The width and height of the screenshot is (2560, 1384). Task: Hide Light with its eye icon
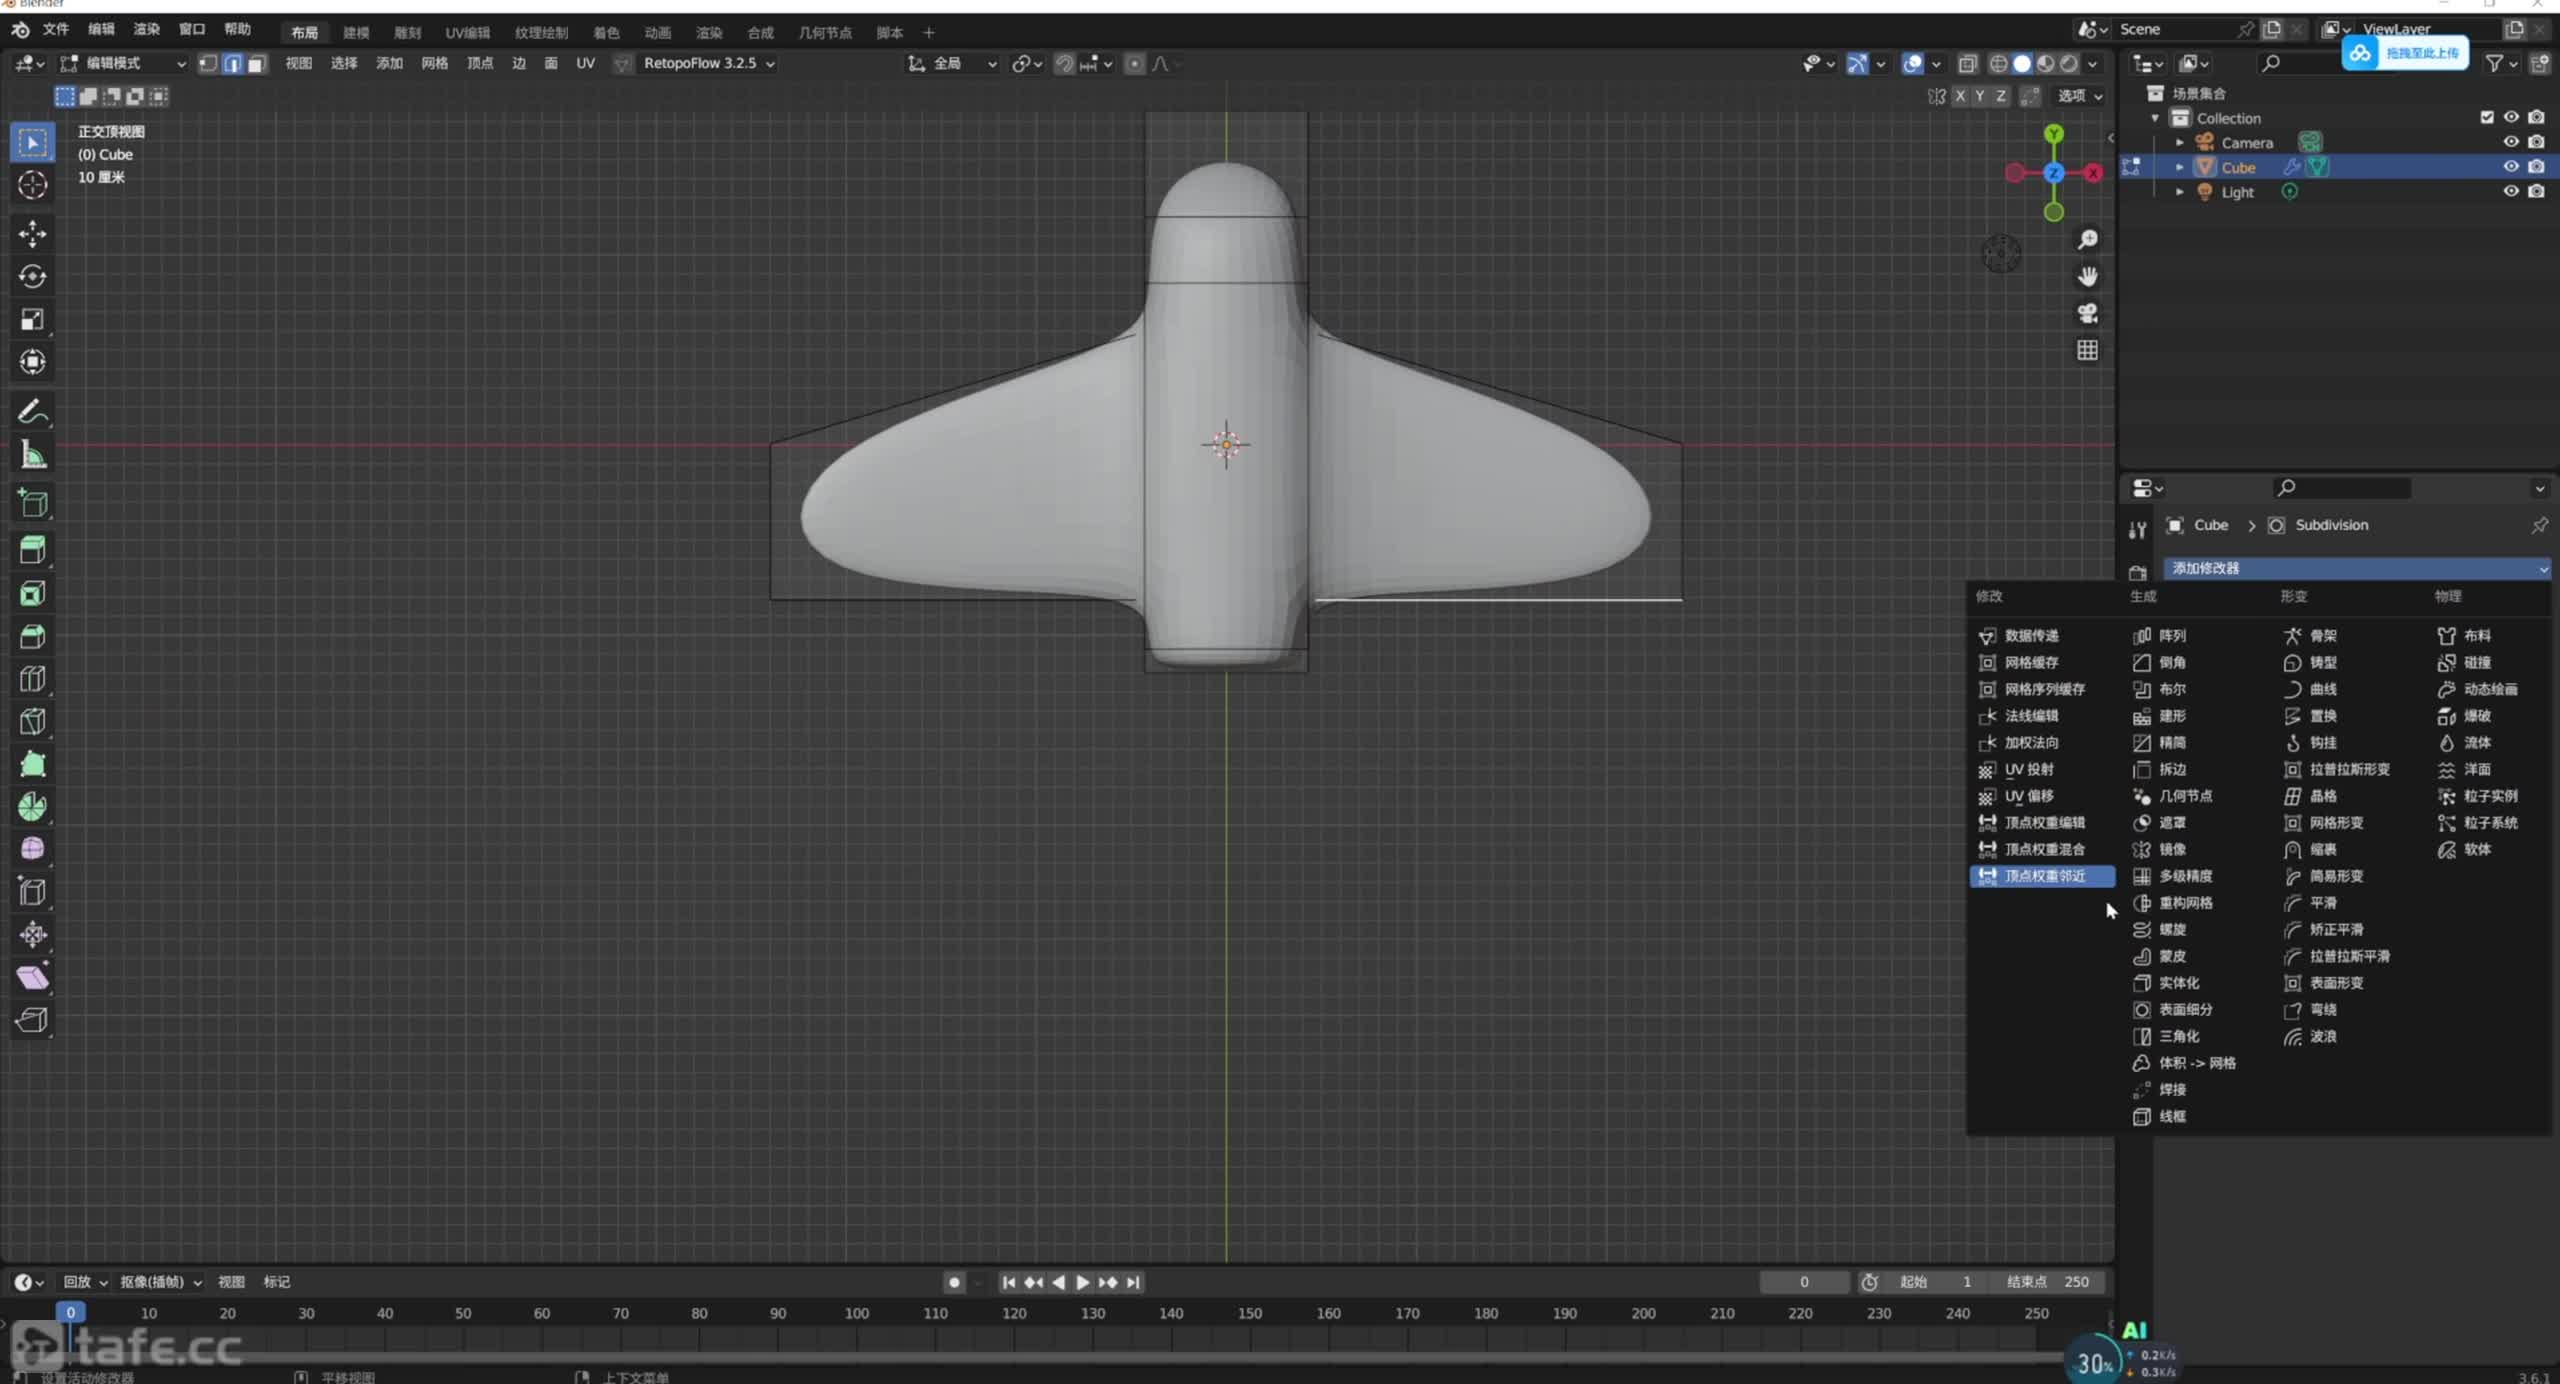pos(2511,191)
